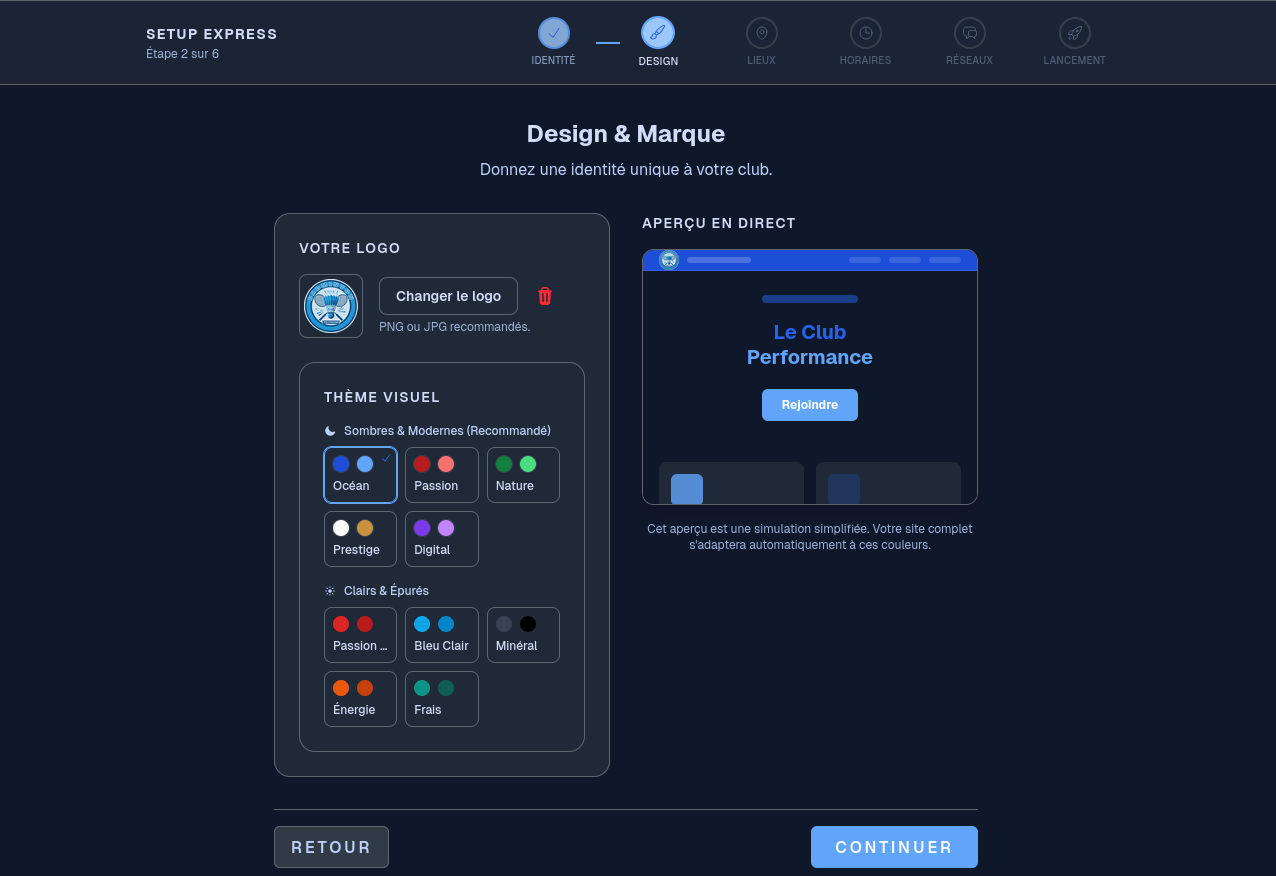Screen dimensions: 1276x876
Task: Select the Océan dark theme
Action: [360, 475]
